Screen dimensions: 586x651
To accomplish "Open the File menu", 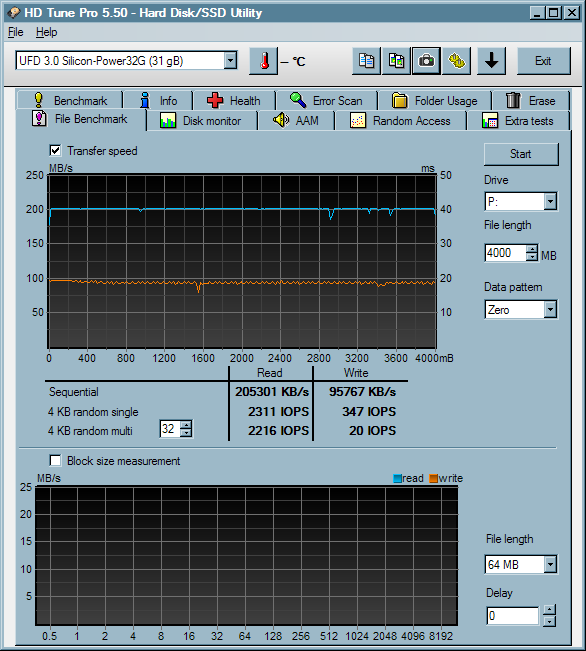I will point(15,32).
